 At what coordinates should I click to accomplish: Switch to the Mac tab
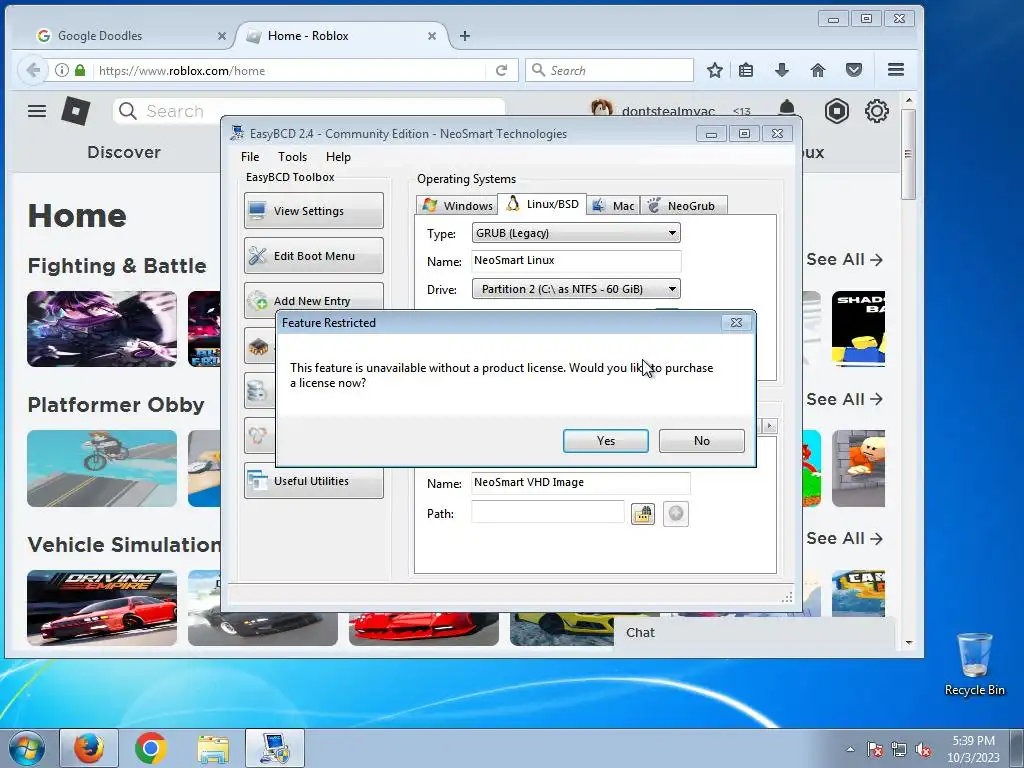tap(613, 206)
